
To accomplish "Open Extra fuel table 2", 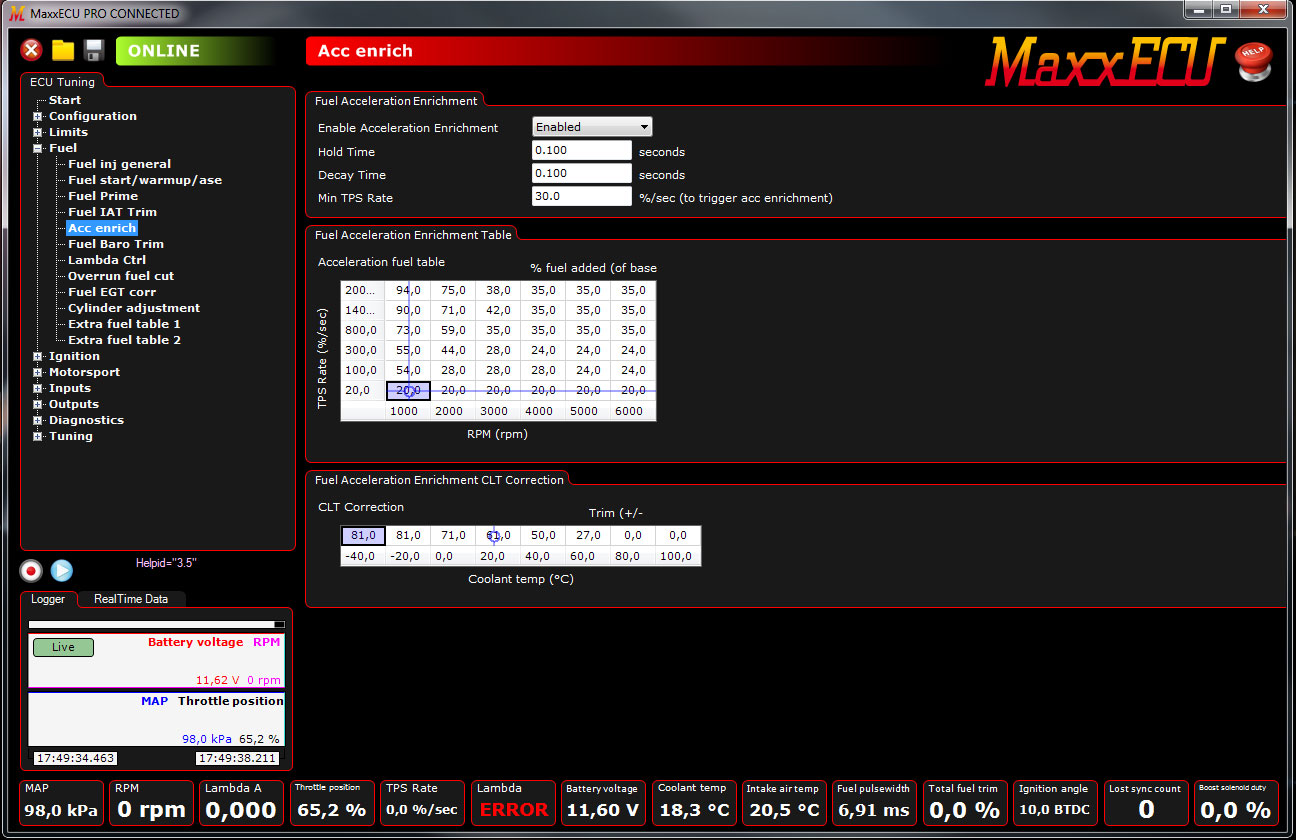I will tap(124, 340).
